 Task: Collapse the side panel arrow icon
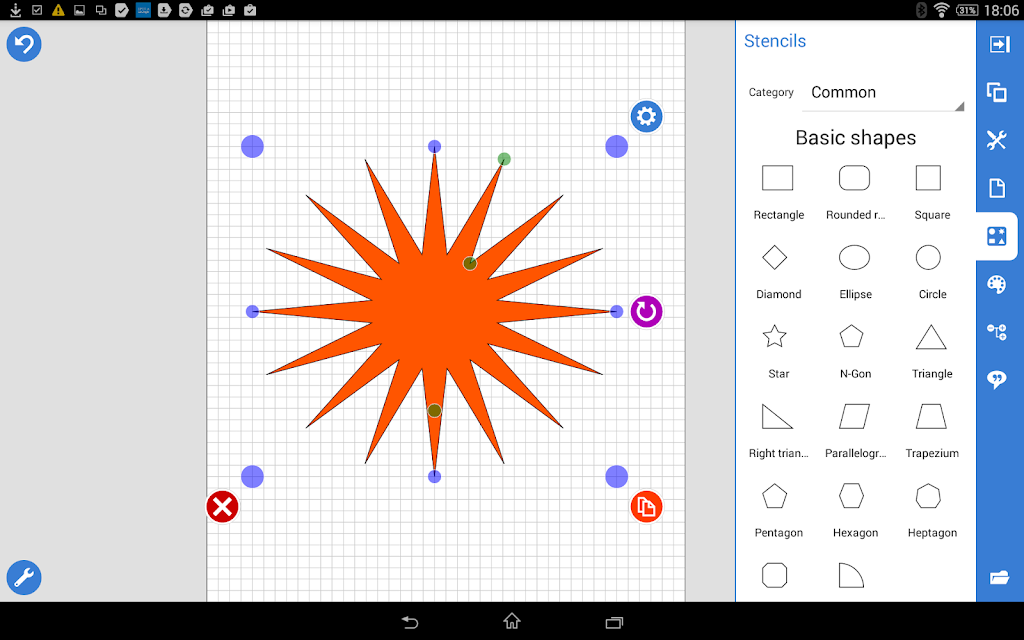pyautogui.click(x=999, y=44)
